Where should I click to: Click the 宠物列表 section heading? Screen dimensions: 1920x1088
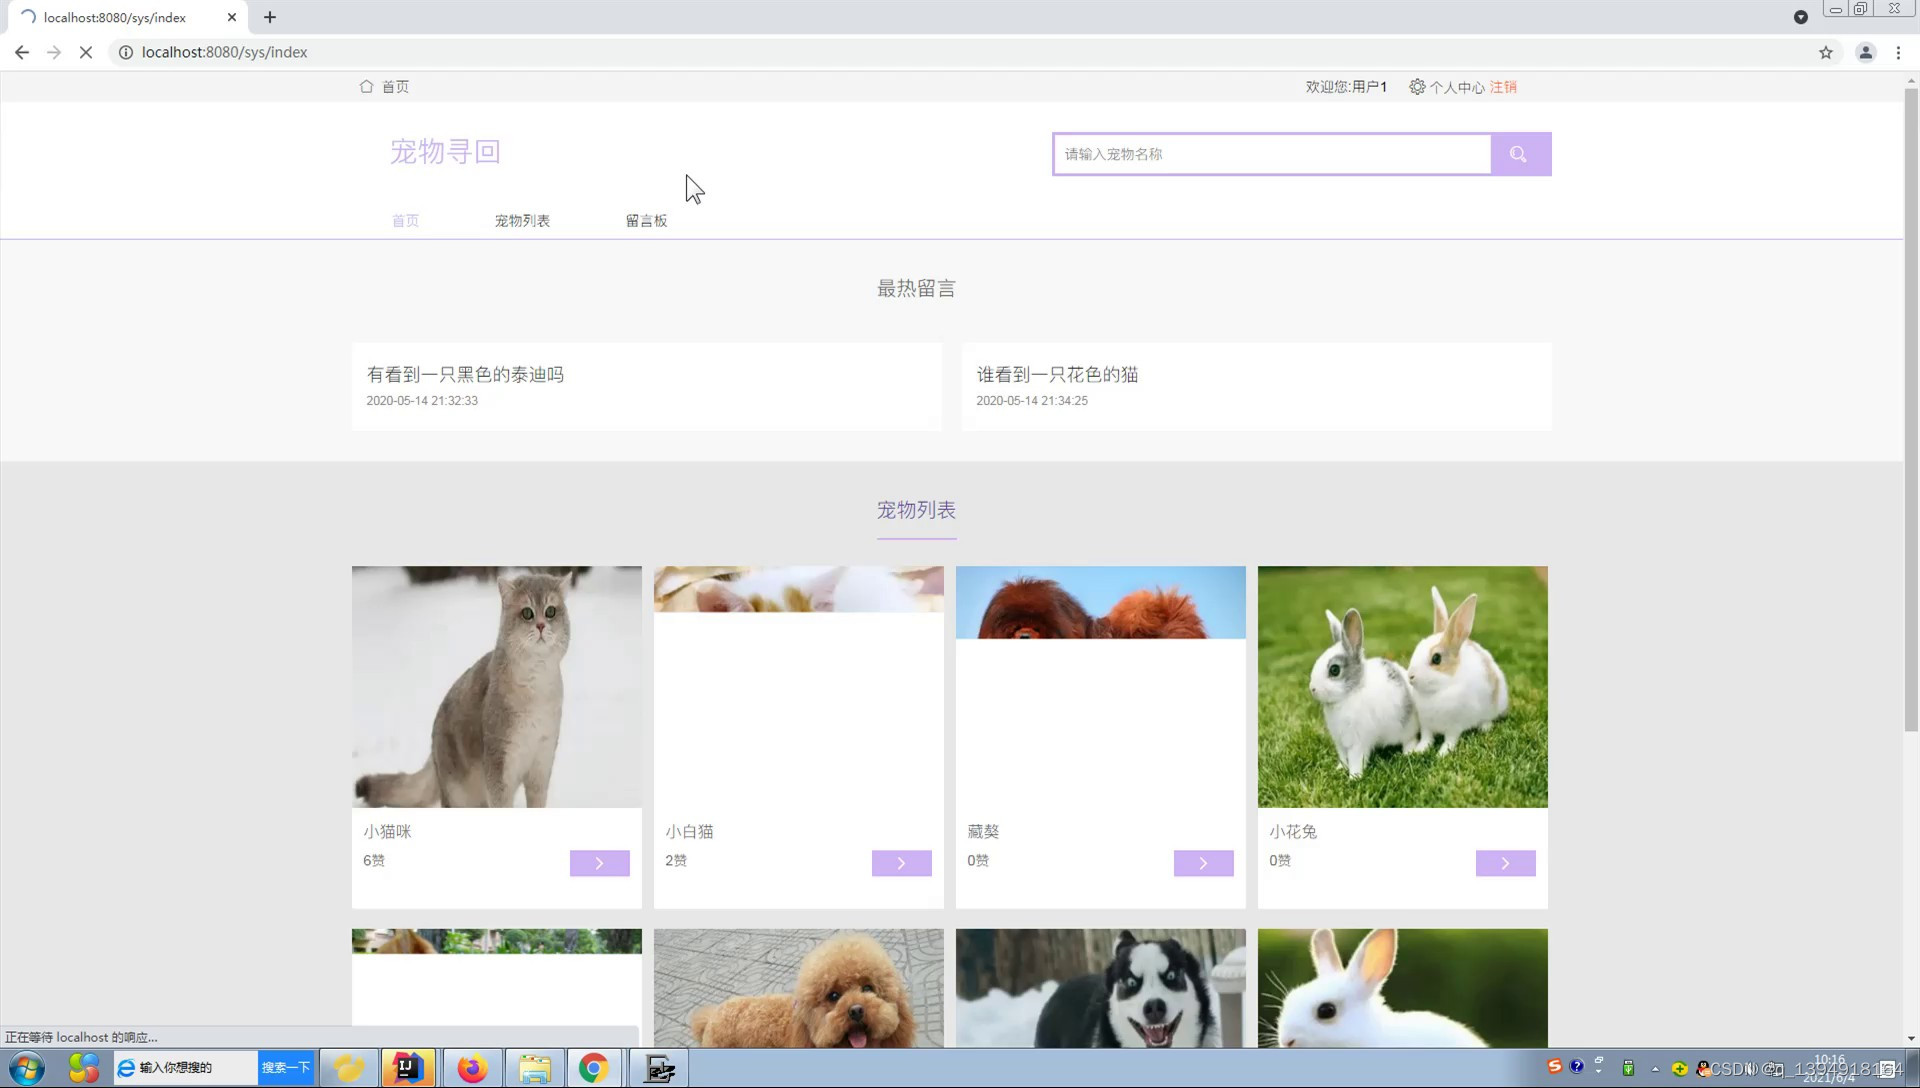pyautogui.click(x=916, y=510)
